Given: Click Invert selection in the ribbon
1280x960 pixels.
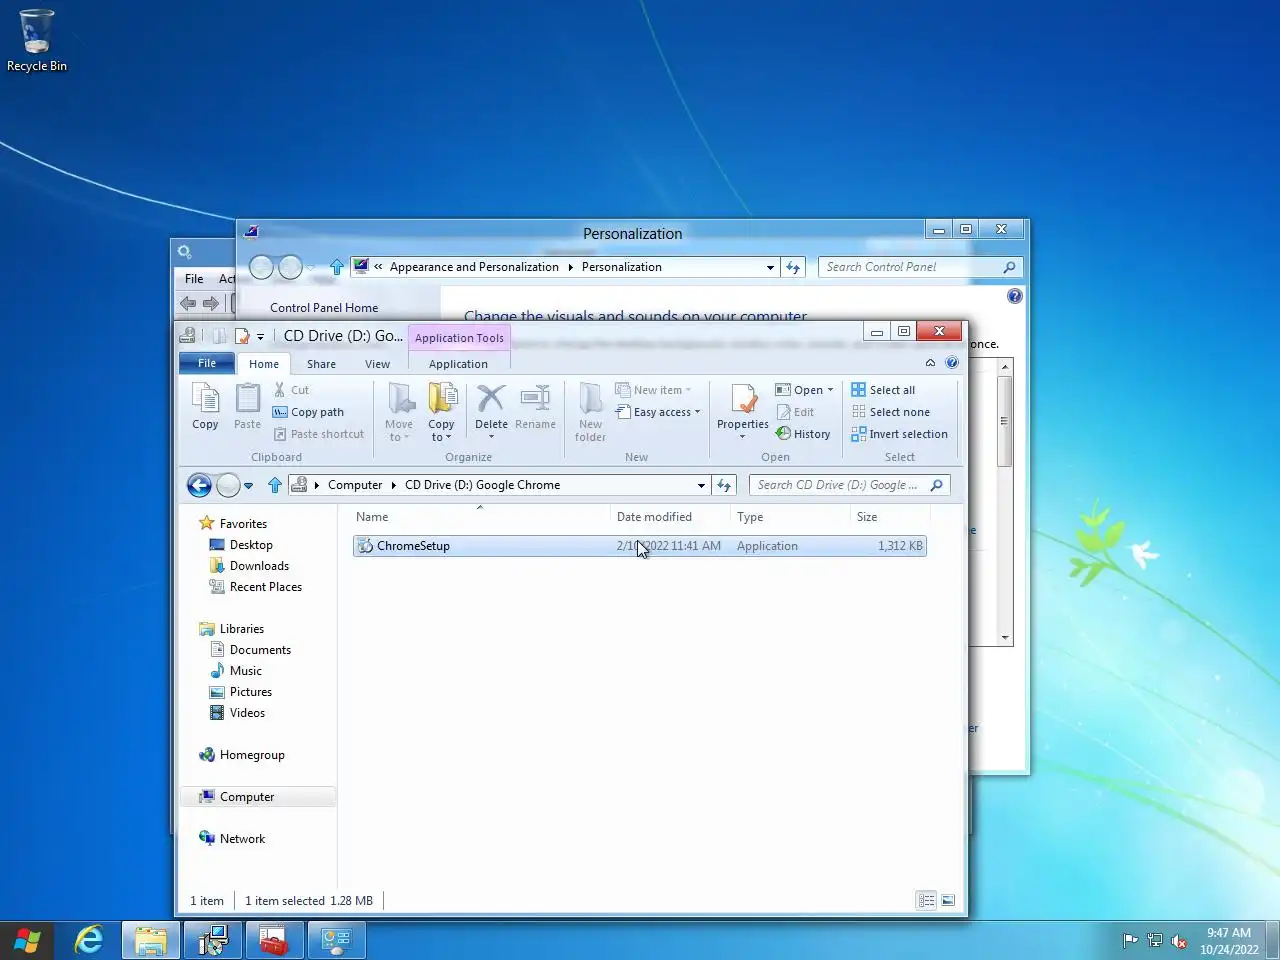Looking at the screenshot, I should point(900,434).
